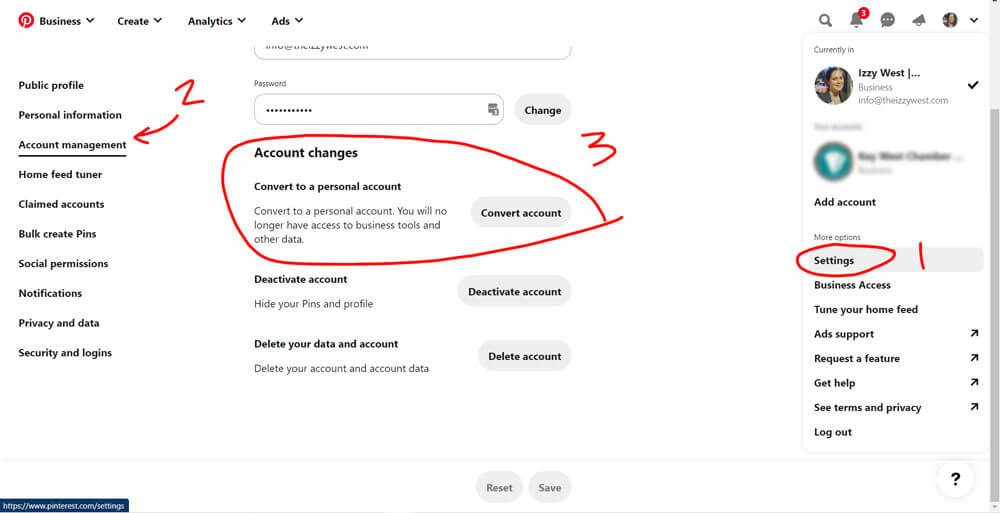
Task: Click the Deactivate account button
Action: [515, 292]
